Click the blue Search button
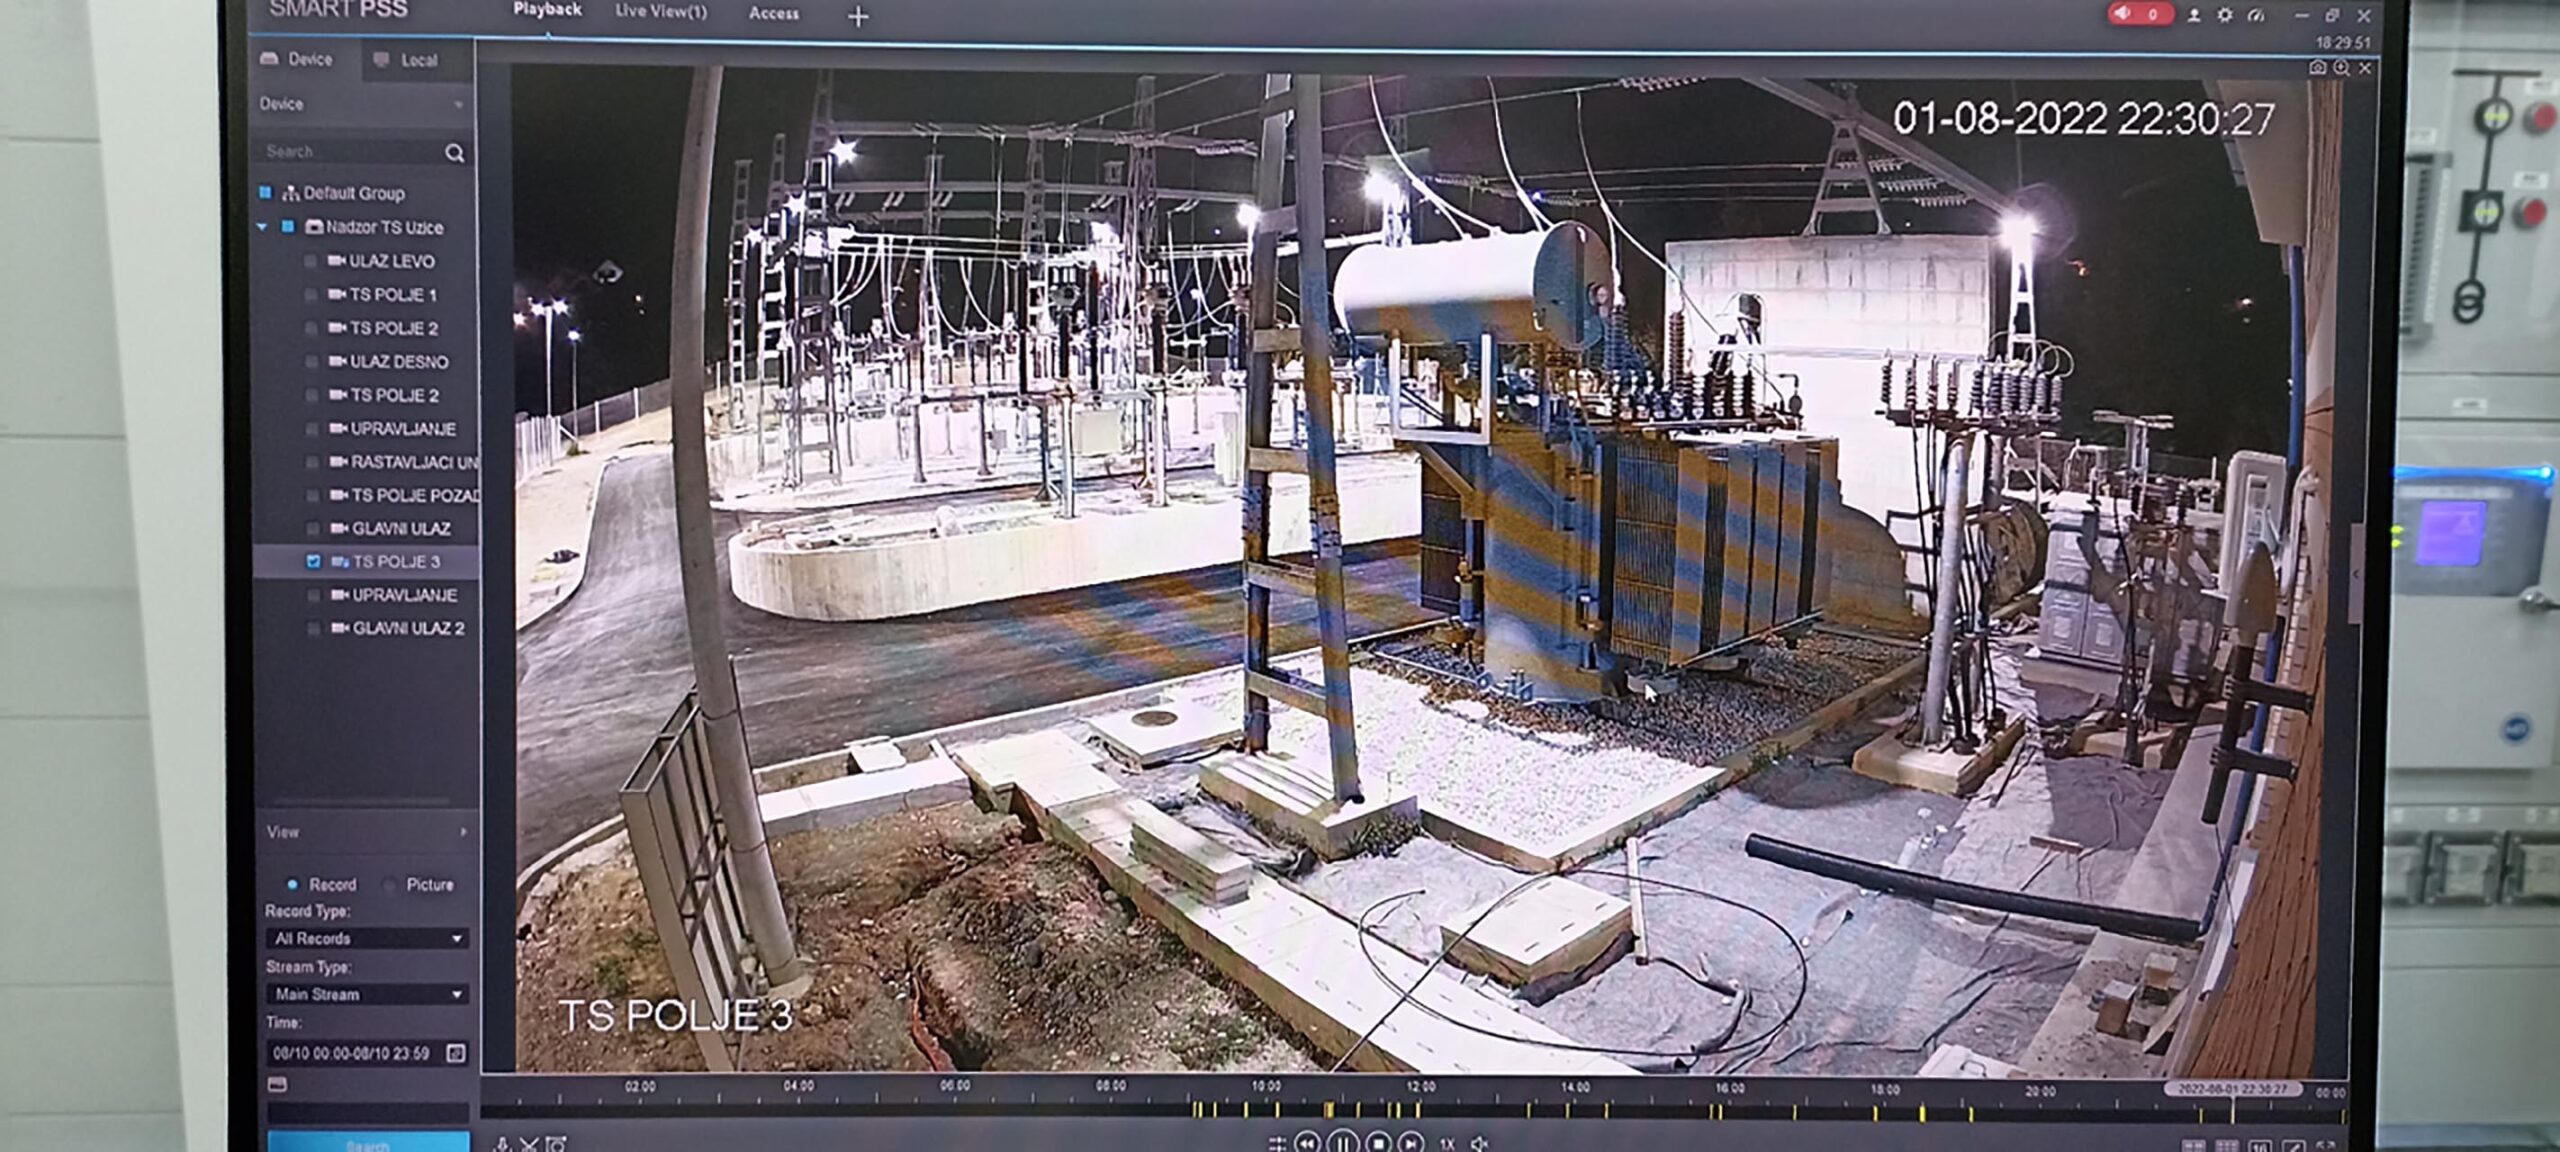This screenshot has width=2560, height=1152. (x=367, y=1143)
